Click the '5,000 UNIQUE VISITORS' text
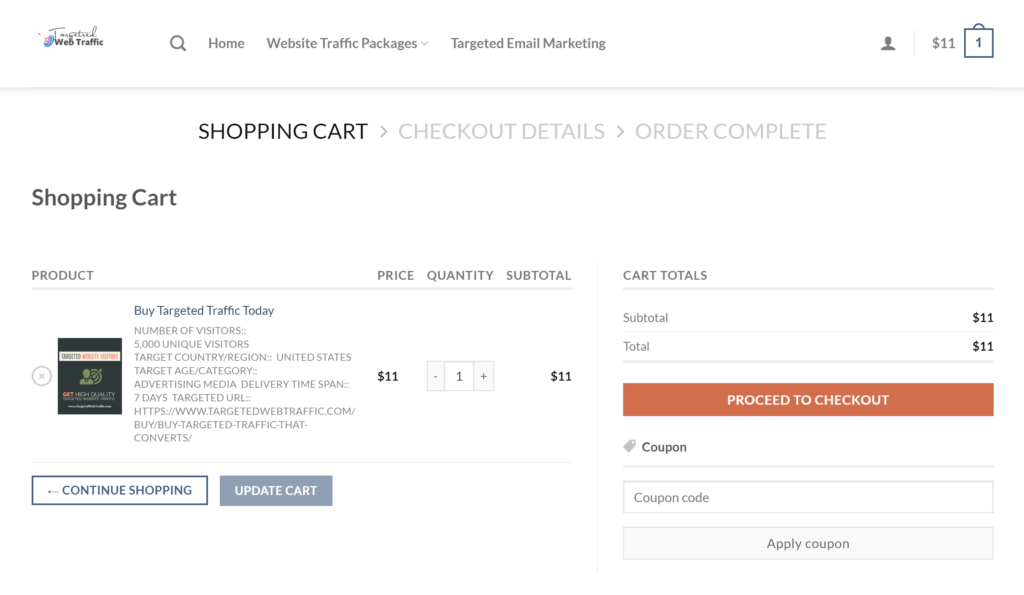 (191, 344)
